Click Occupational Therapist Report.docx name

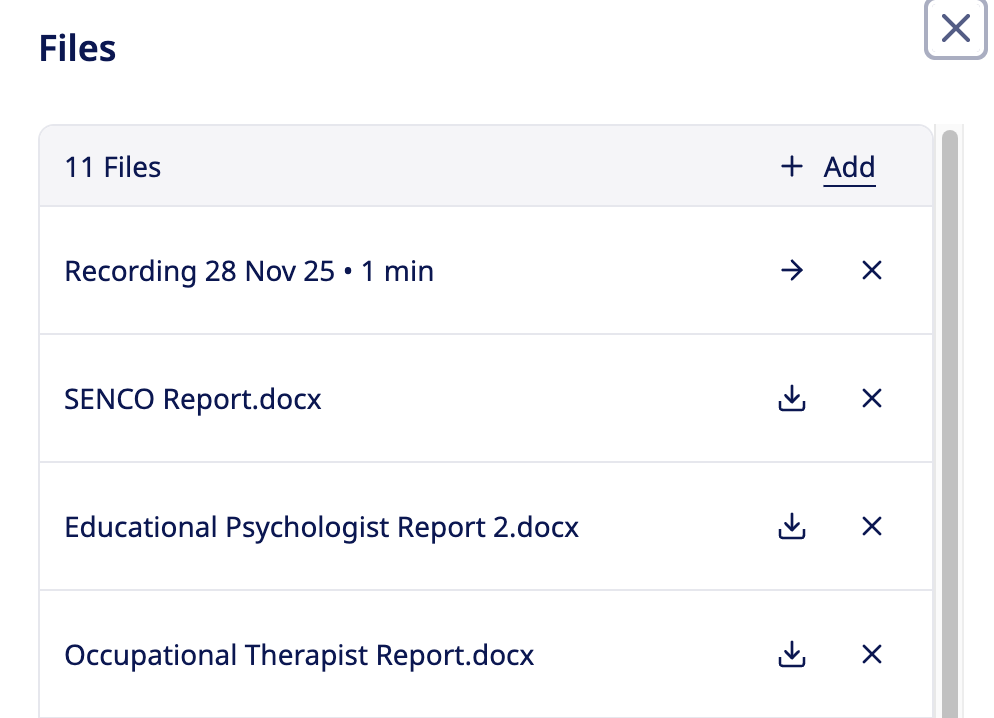[x=299, y=655]
